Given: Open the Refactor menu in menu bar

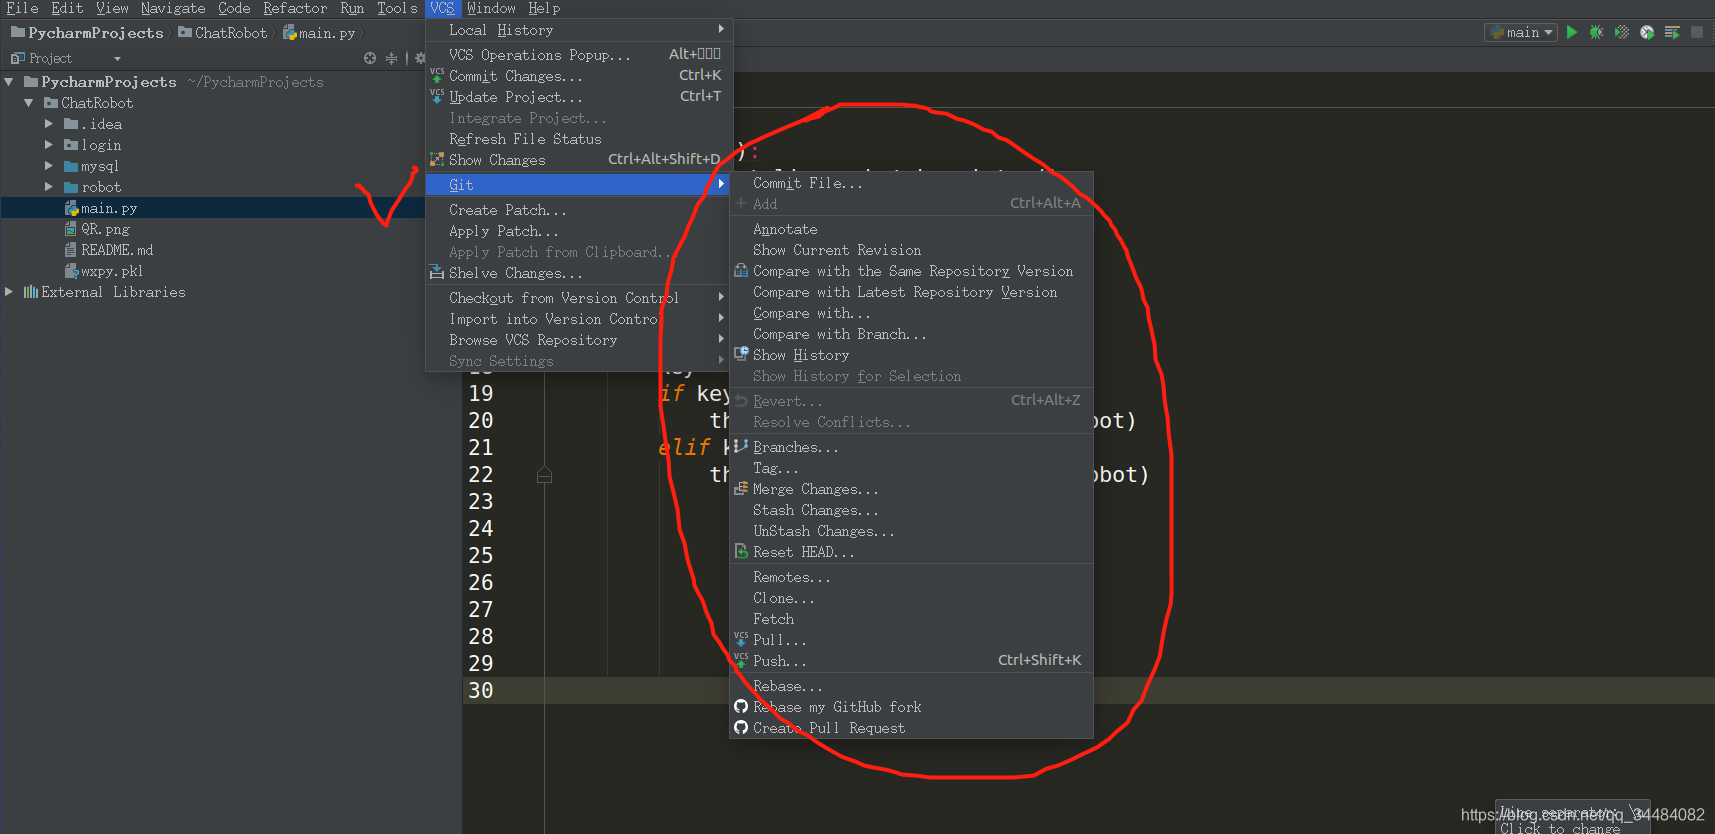Looking at the screenshot, I should tap(295, 8).
